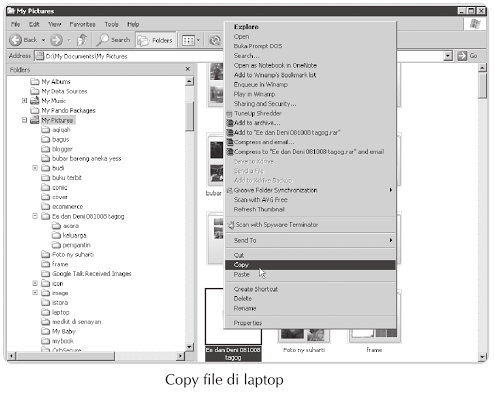Collapse the My Pictures tree node

pos(24,120)
